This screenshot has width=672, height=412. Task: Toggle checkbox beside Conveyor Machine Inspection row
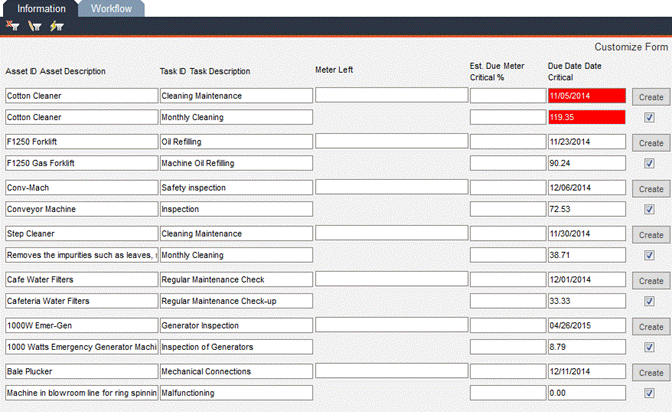(x=650, y=209)
